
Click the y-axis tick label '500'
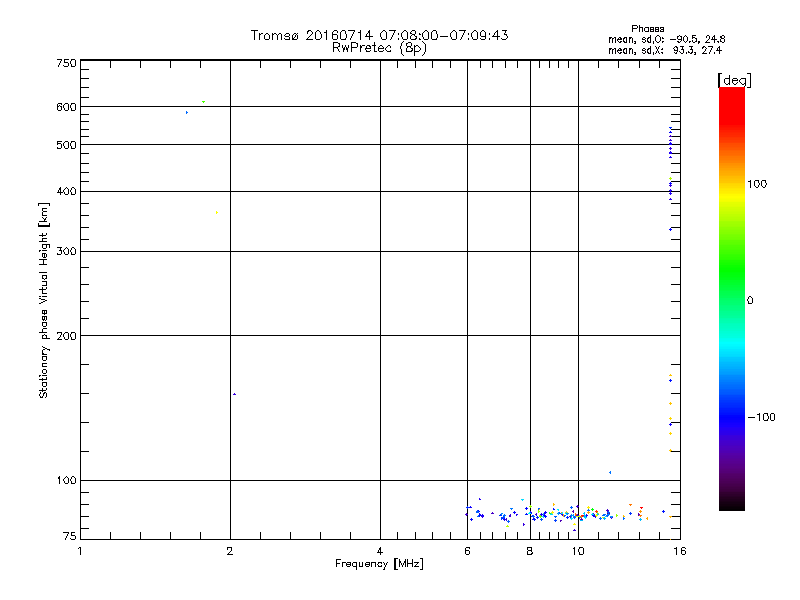[66, 145]
